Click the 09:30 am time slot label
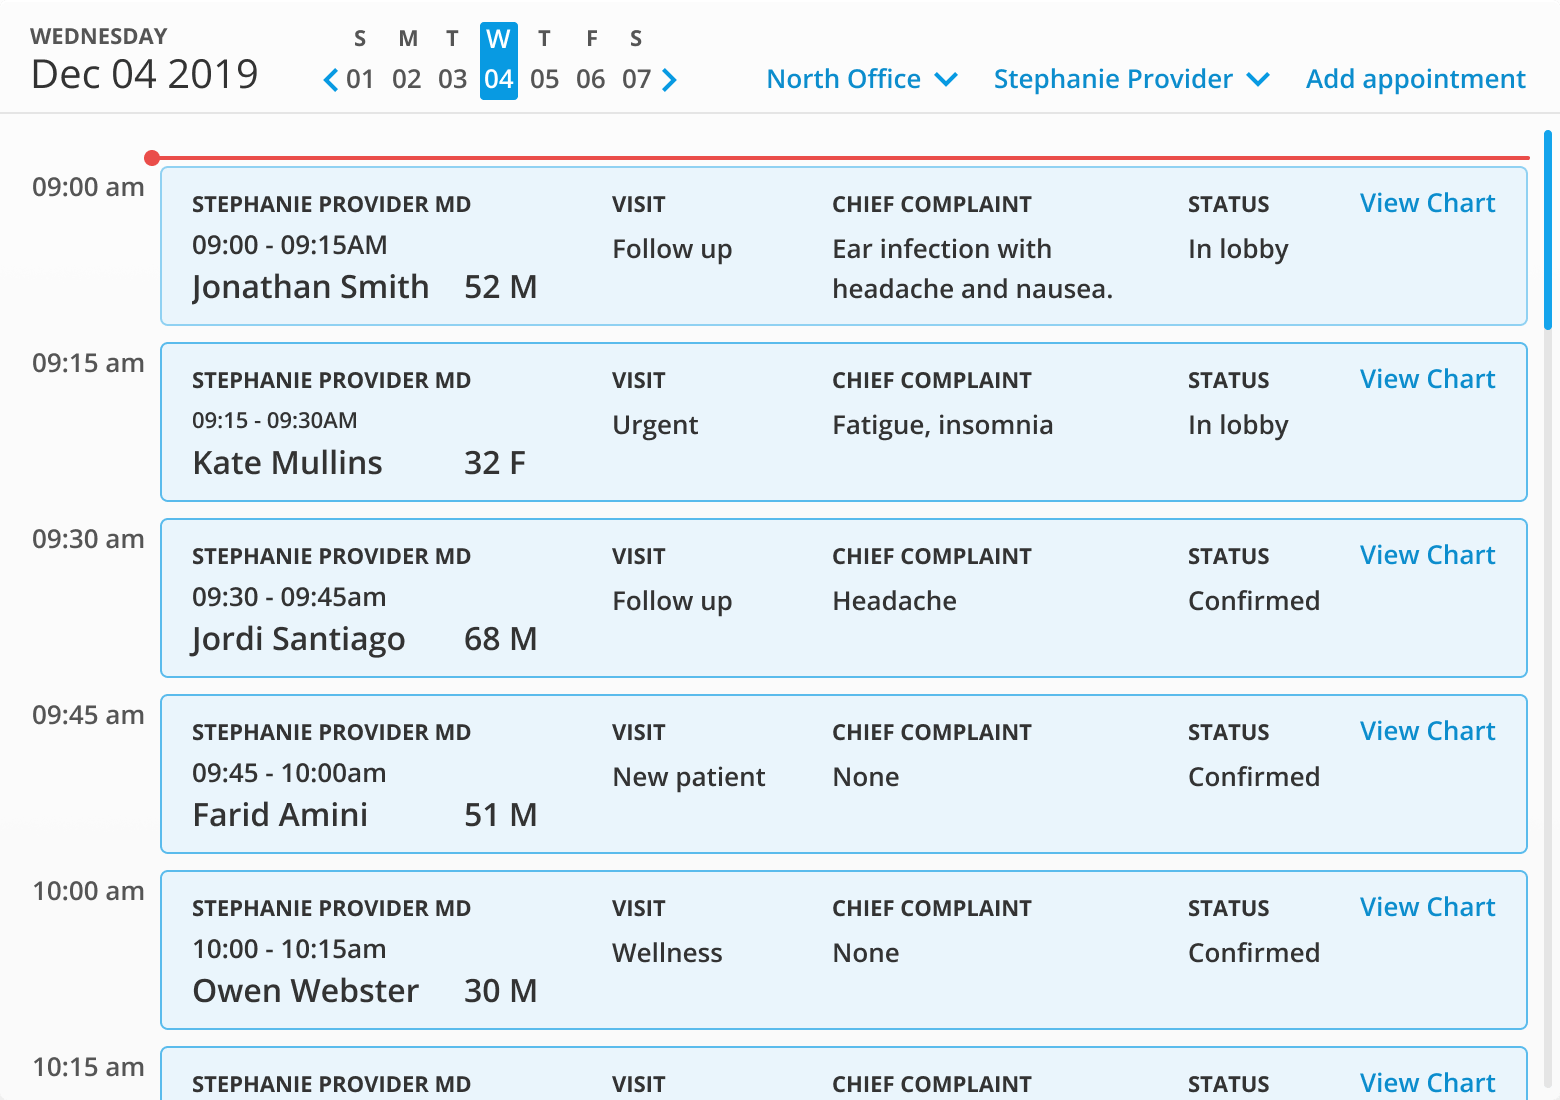 pyautogui.click(x=88, y=539)
